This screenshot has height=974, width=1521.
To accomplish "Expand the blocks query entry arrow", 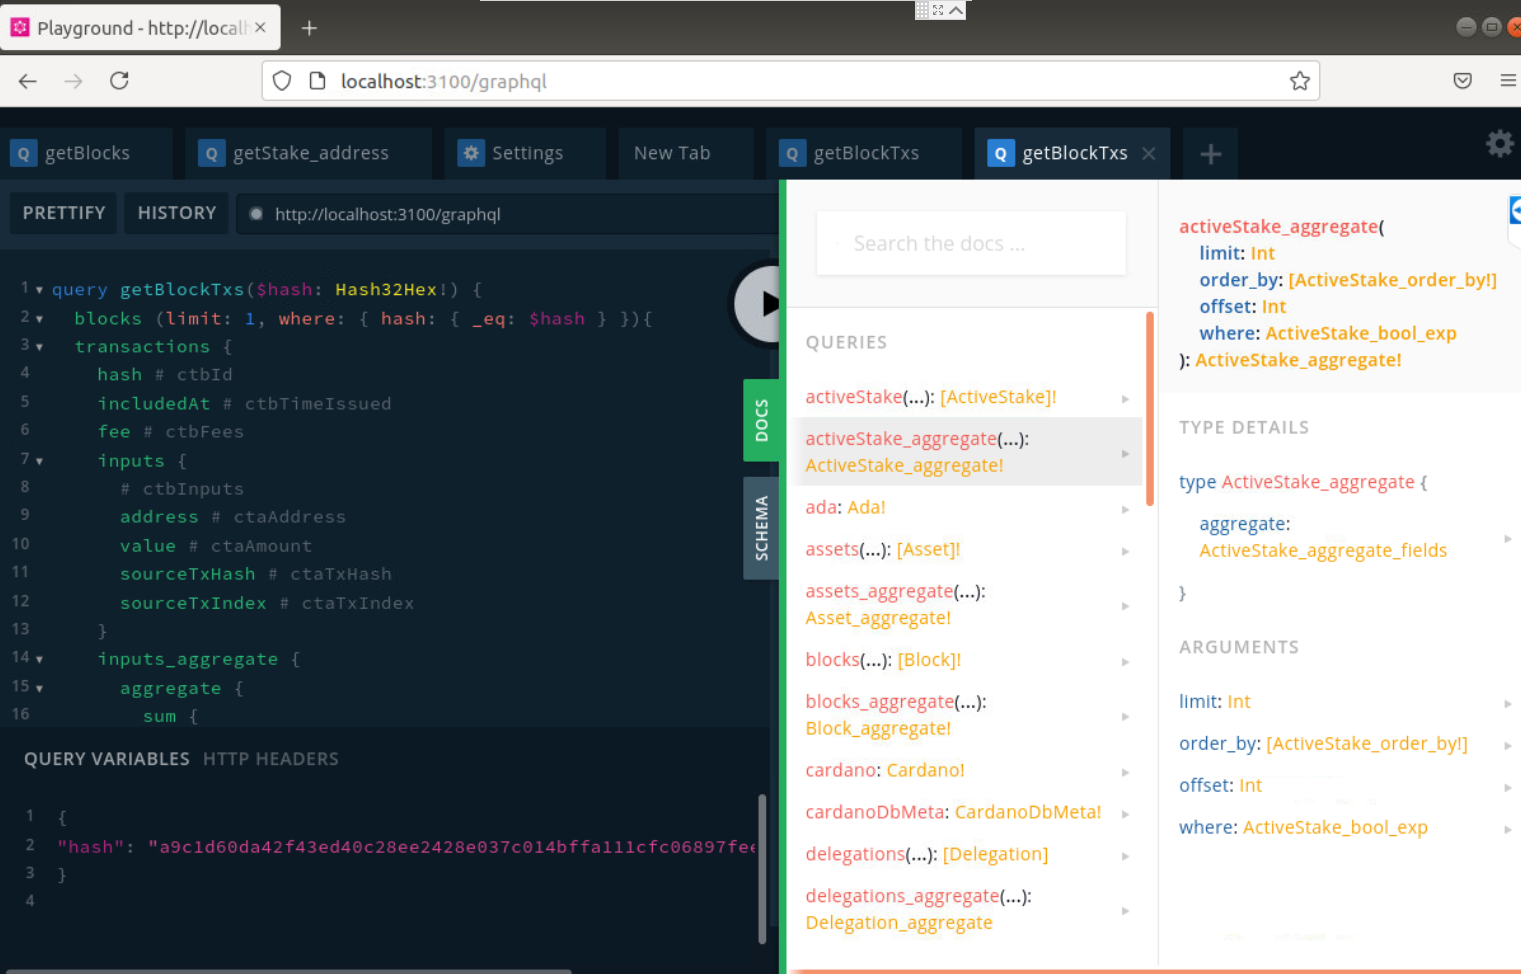I will [1125, 661].
